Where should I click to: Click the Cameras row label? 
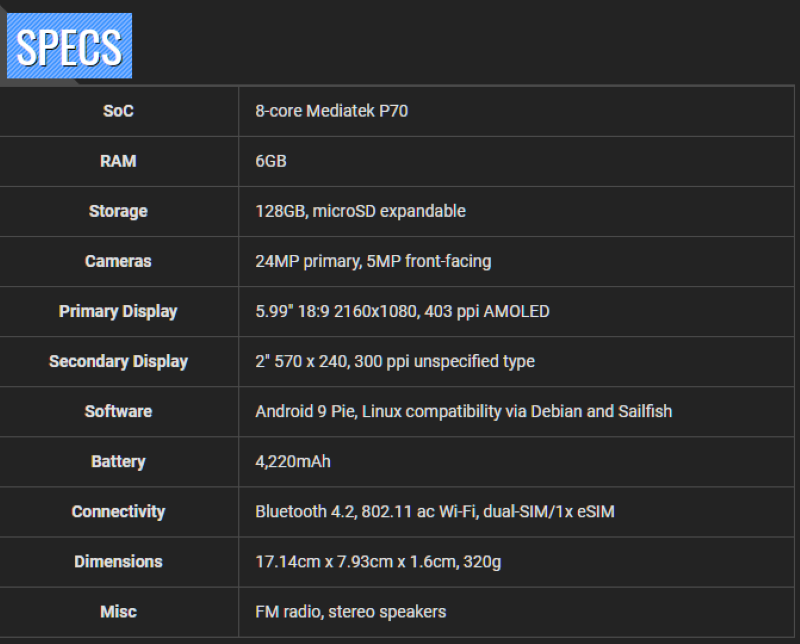[118, 261]
